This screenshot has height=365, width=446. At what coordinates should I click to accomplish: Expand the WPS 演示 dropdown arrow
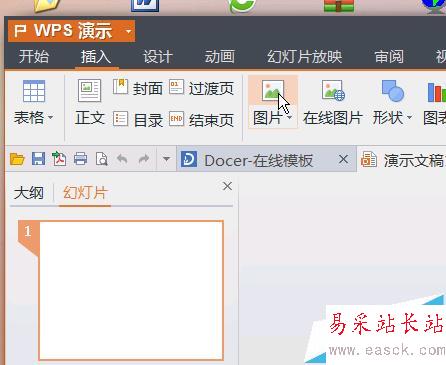(128, 31)
